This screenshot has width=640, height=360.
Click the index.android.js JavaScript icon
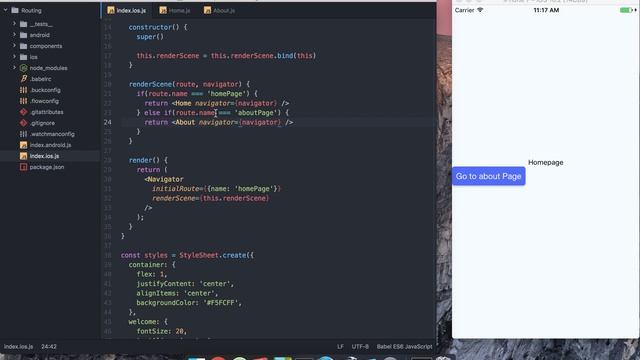pos(24,145)
